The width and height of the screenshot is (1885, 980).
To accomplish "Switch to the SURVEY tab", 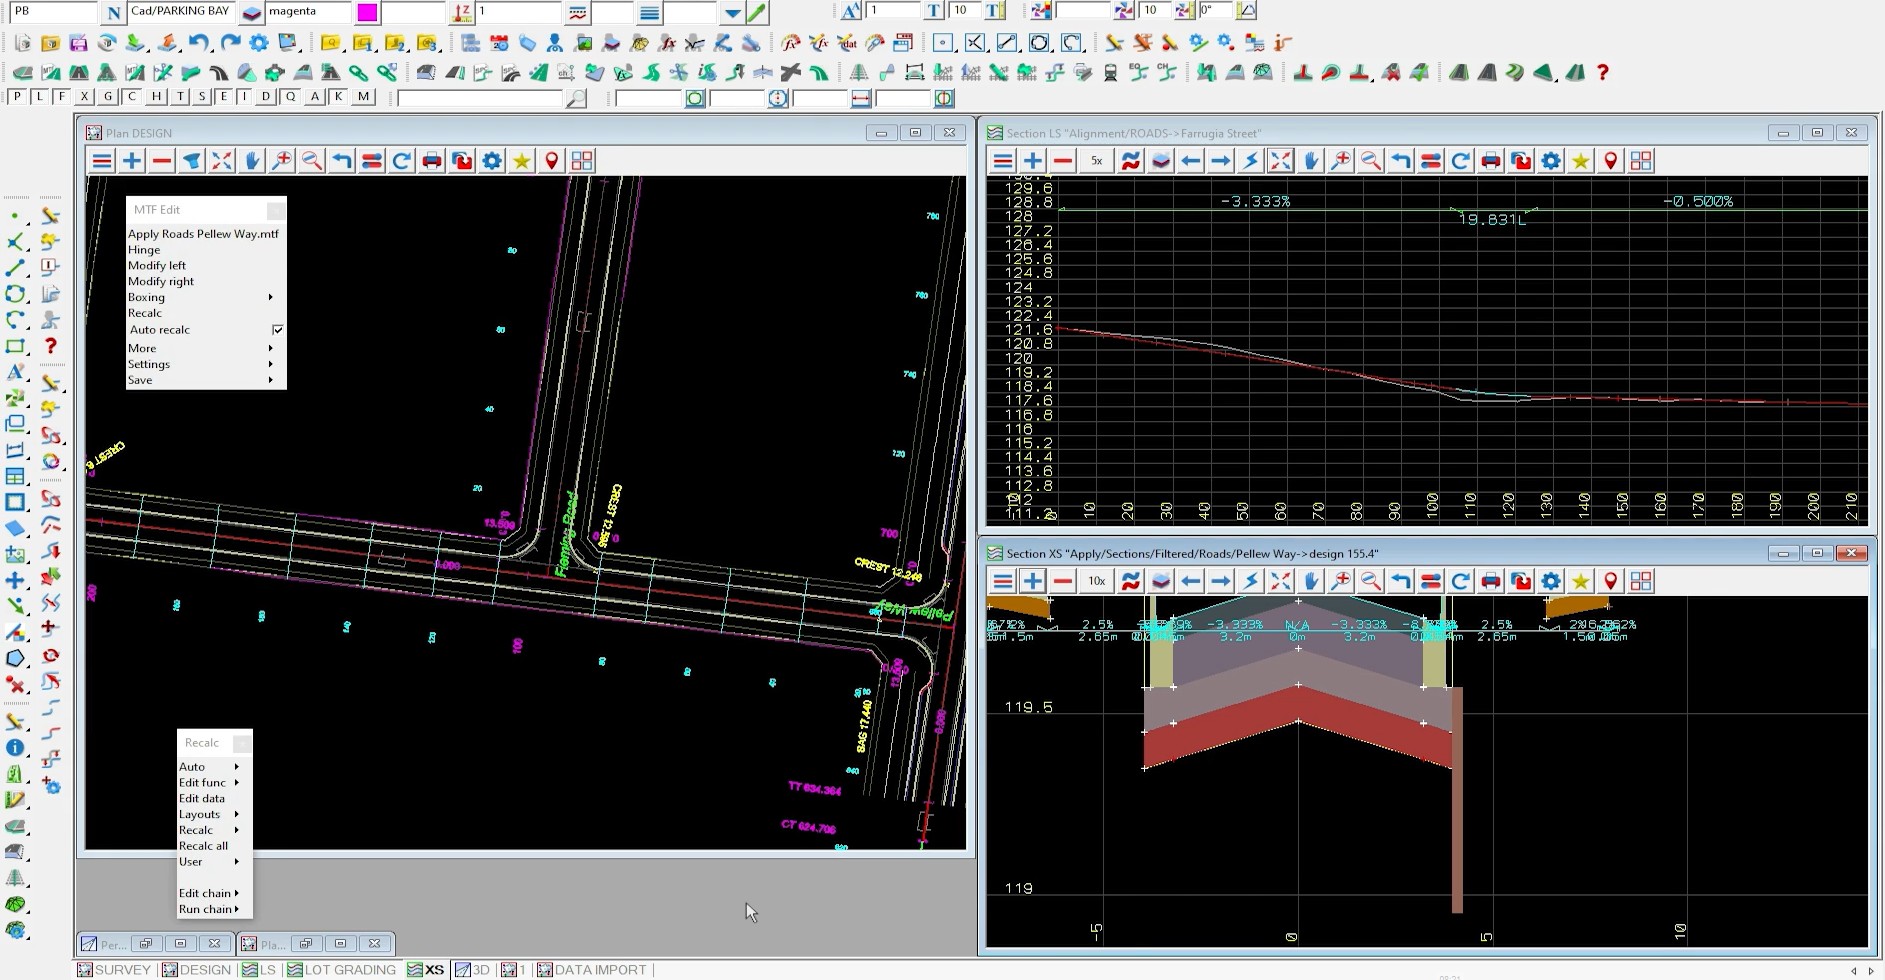I will 115,969.
